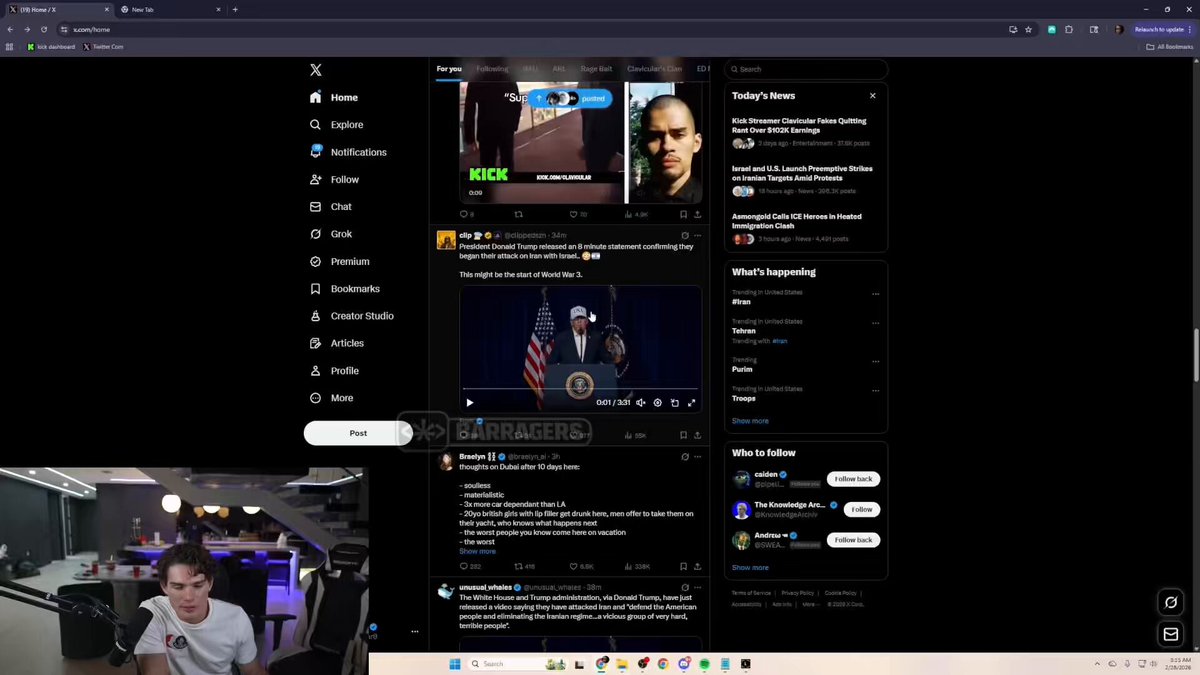Show more under Who to follow

point(750,567)
